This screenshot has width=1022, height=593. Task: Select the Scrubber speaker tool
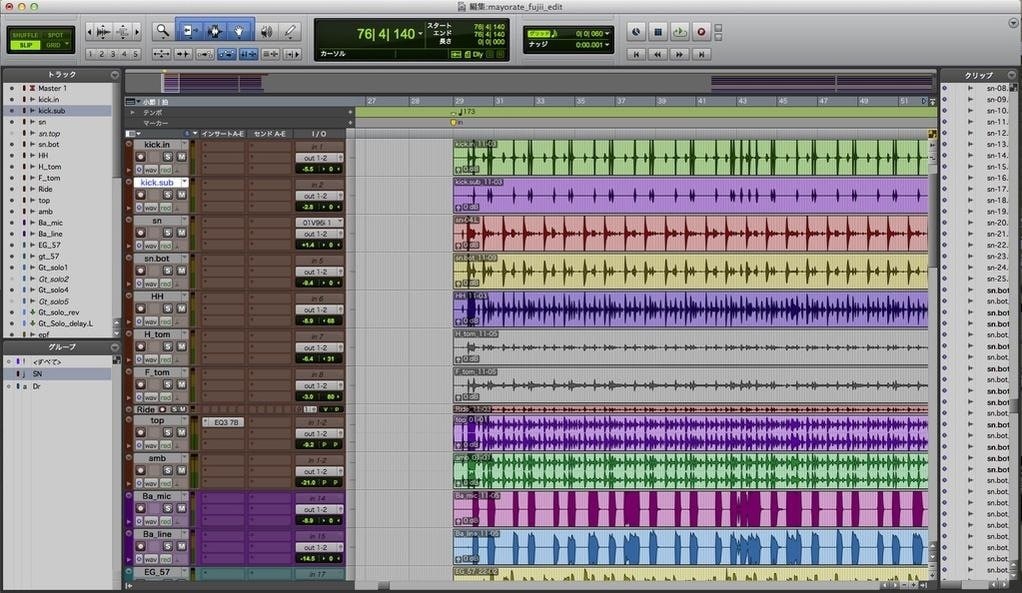coord(266,31)
